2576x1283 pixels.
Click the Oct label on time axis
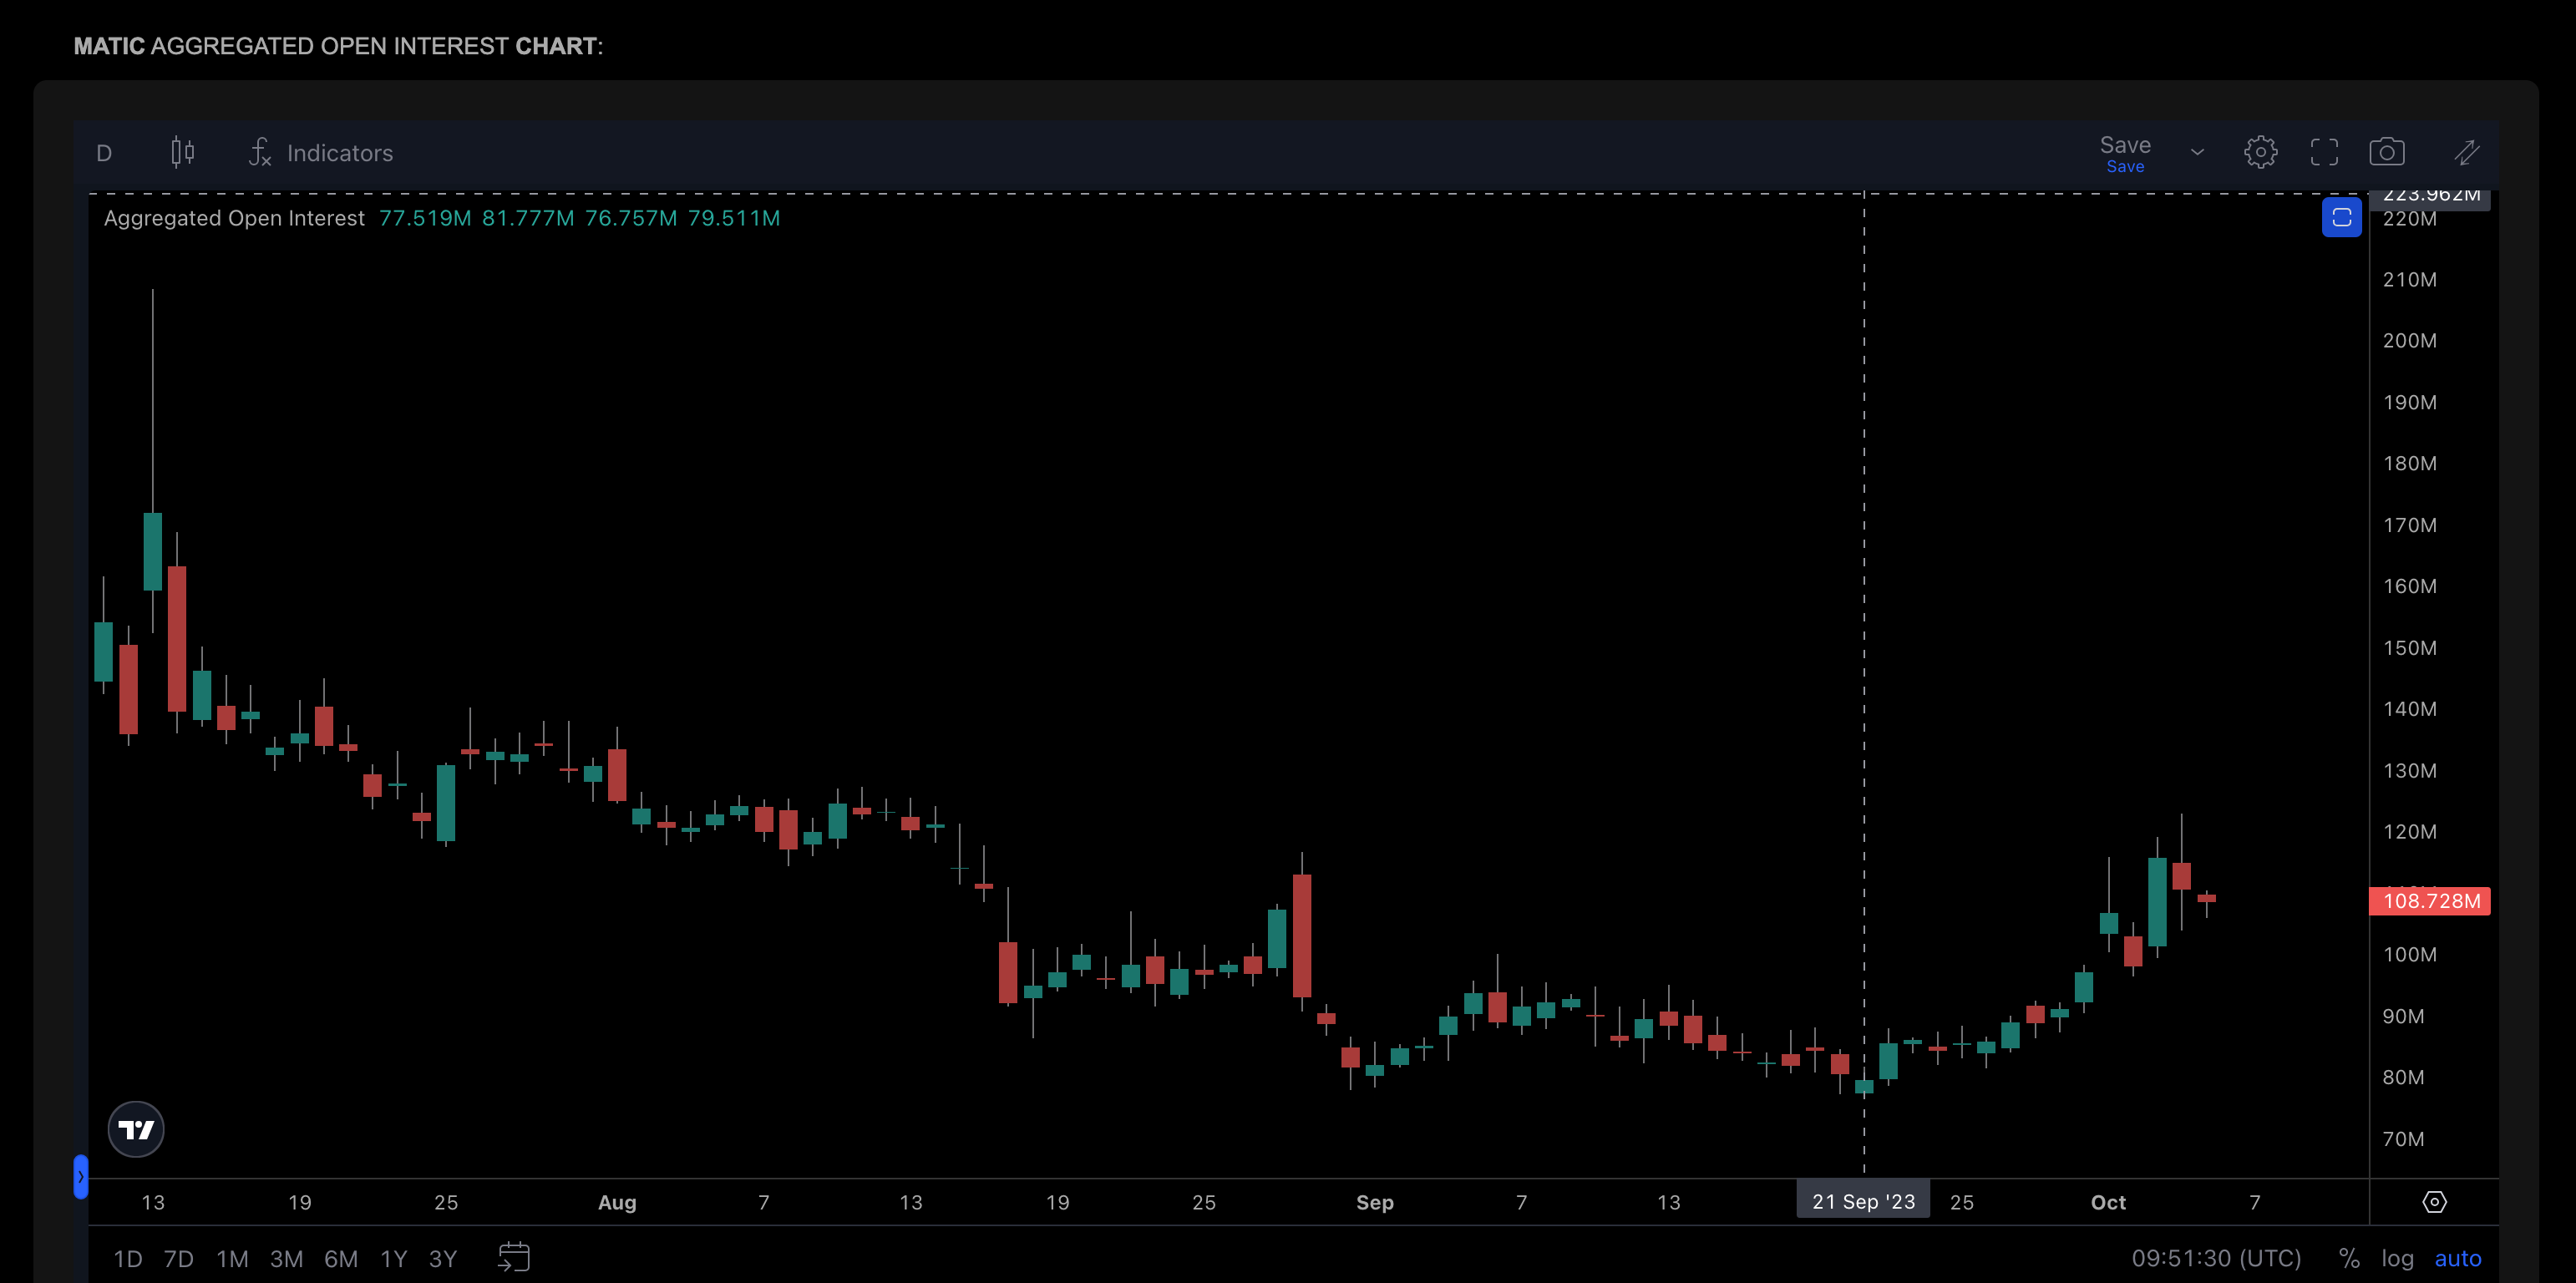pos(2108,1202)
